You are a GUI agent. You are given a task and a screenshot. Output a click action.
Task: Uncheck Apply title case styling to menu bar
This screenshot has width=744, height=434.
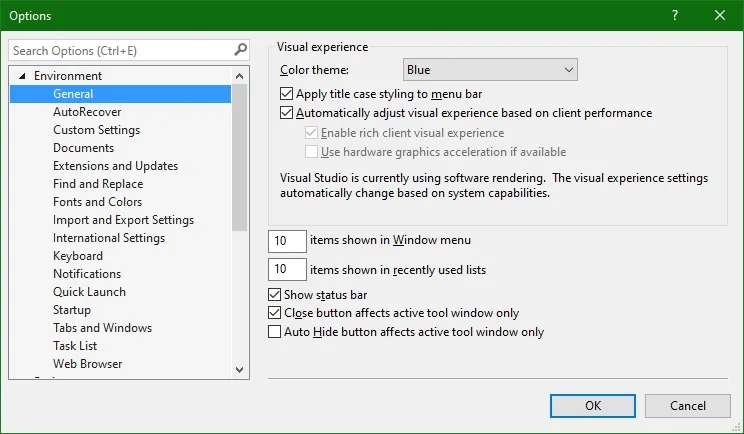coord(286,94)
